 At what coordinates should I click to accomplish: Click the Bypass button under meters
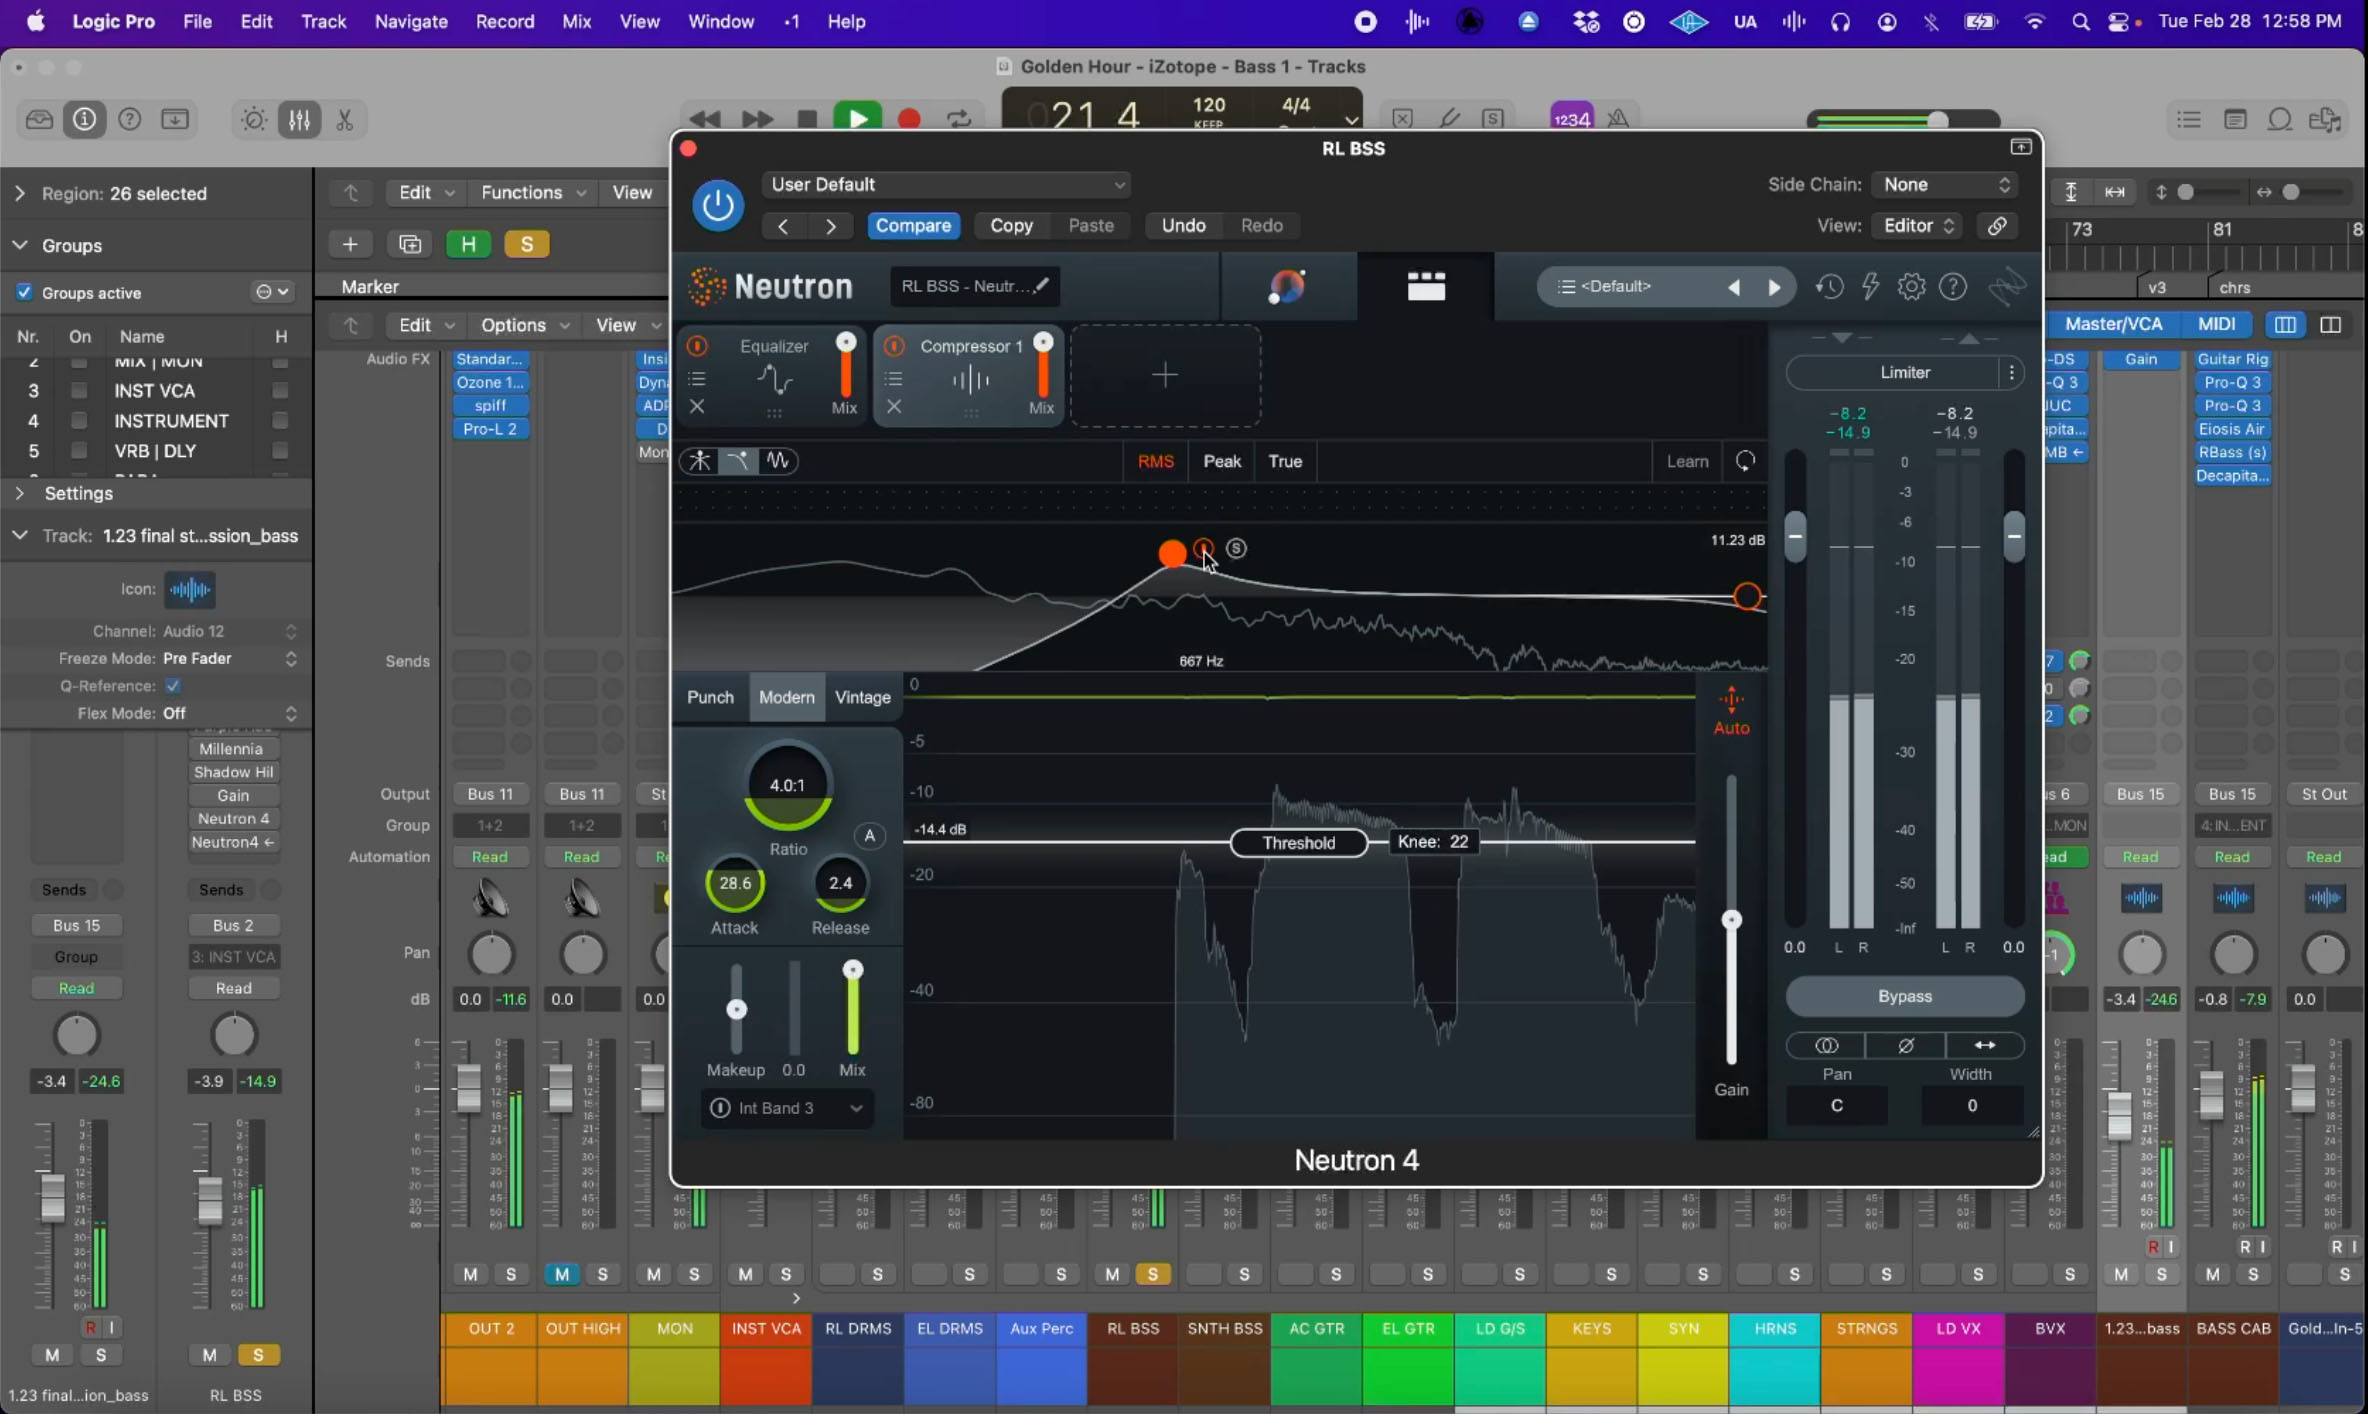click(x=1904, y=997)
